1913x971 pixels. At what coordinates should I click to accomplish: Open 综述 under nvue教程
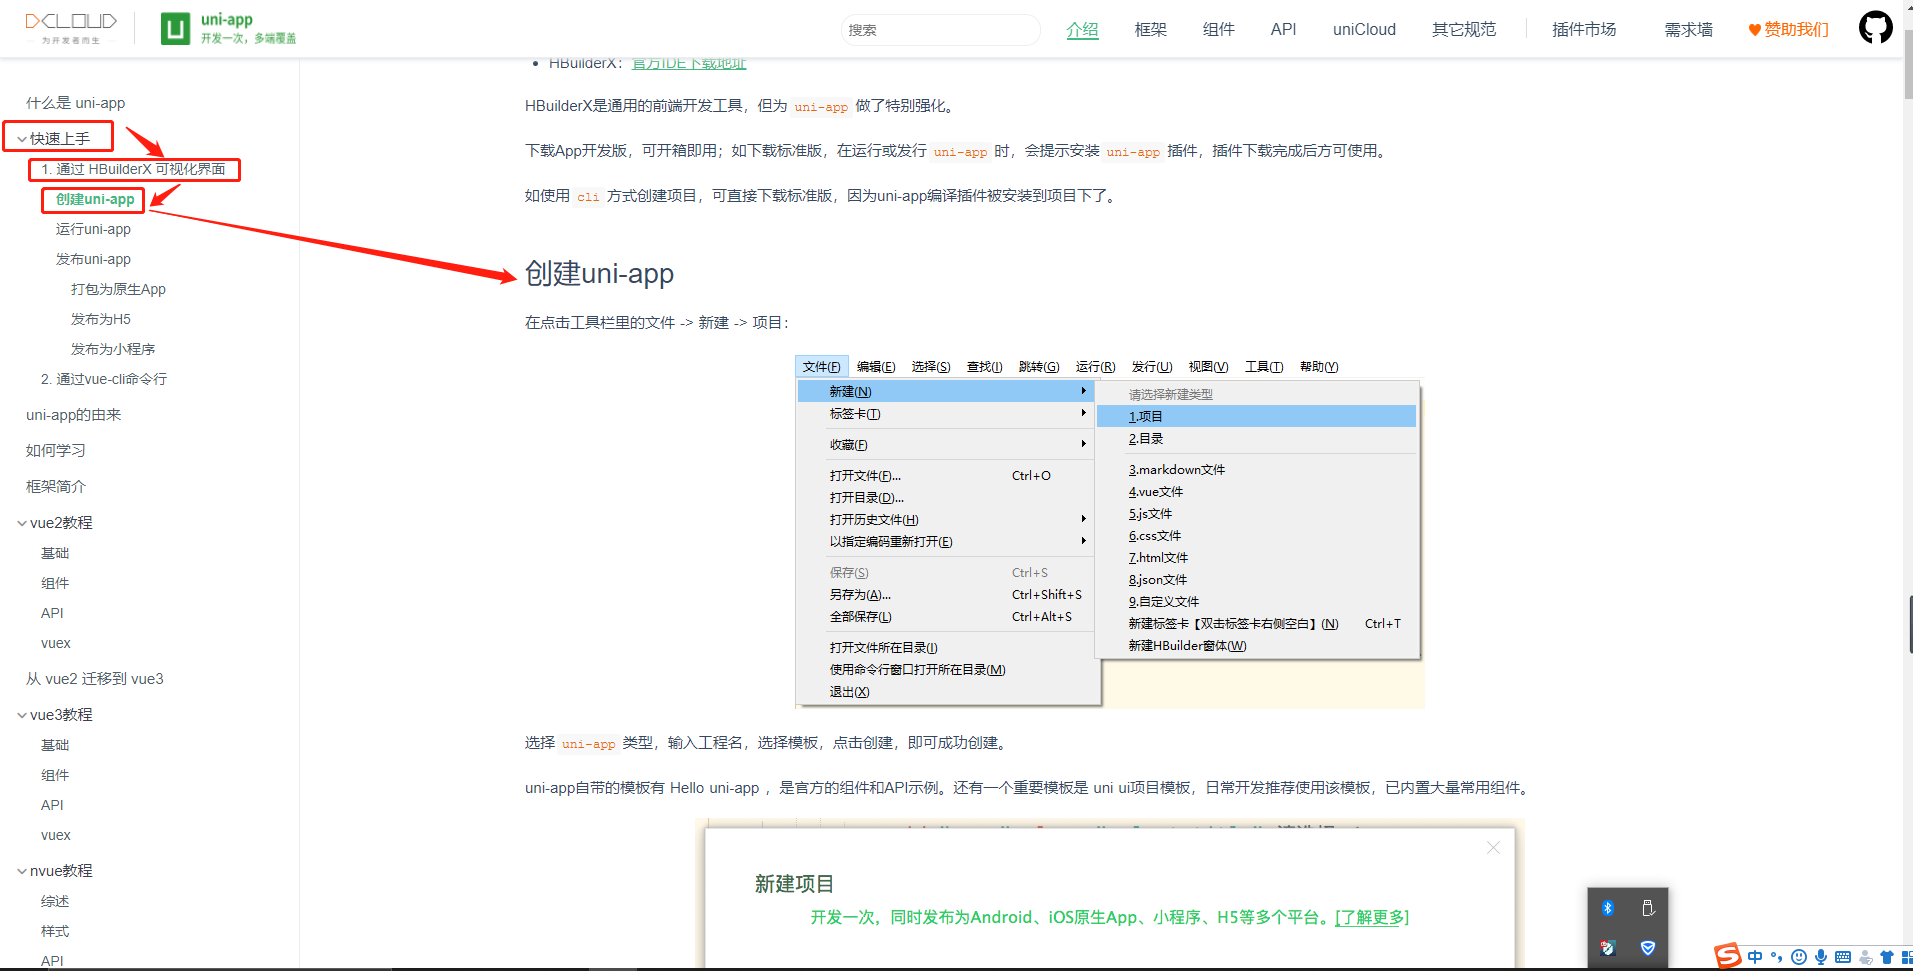pyautogui.click(x=55, y=901)
